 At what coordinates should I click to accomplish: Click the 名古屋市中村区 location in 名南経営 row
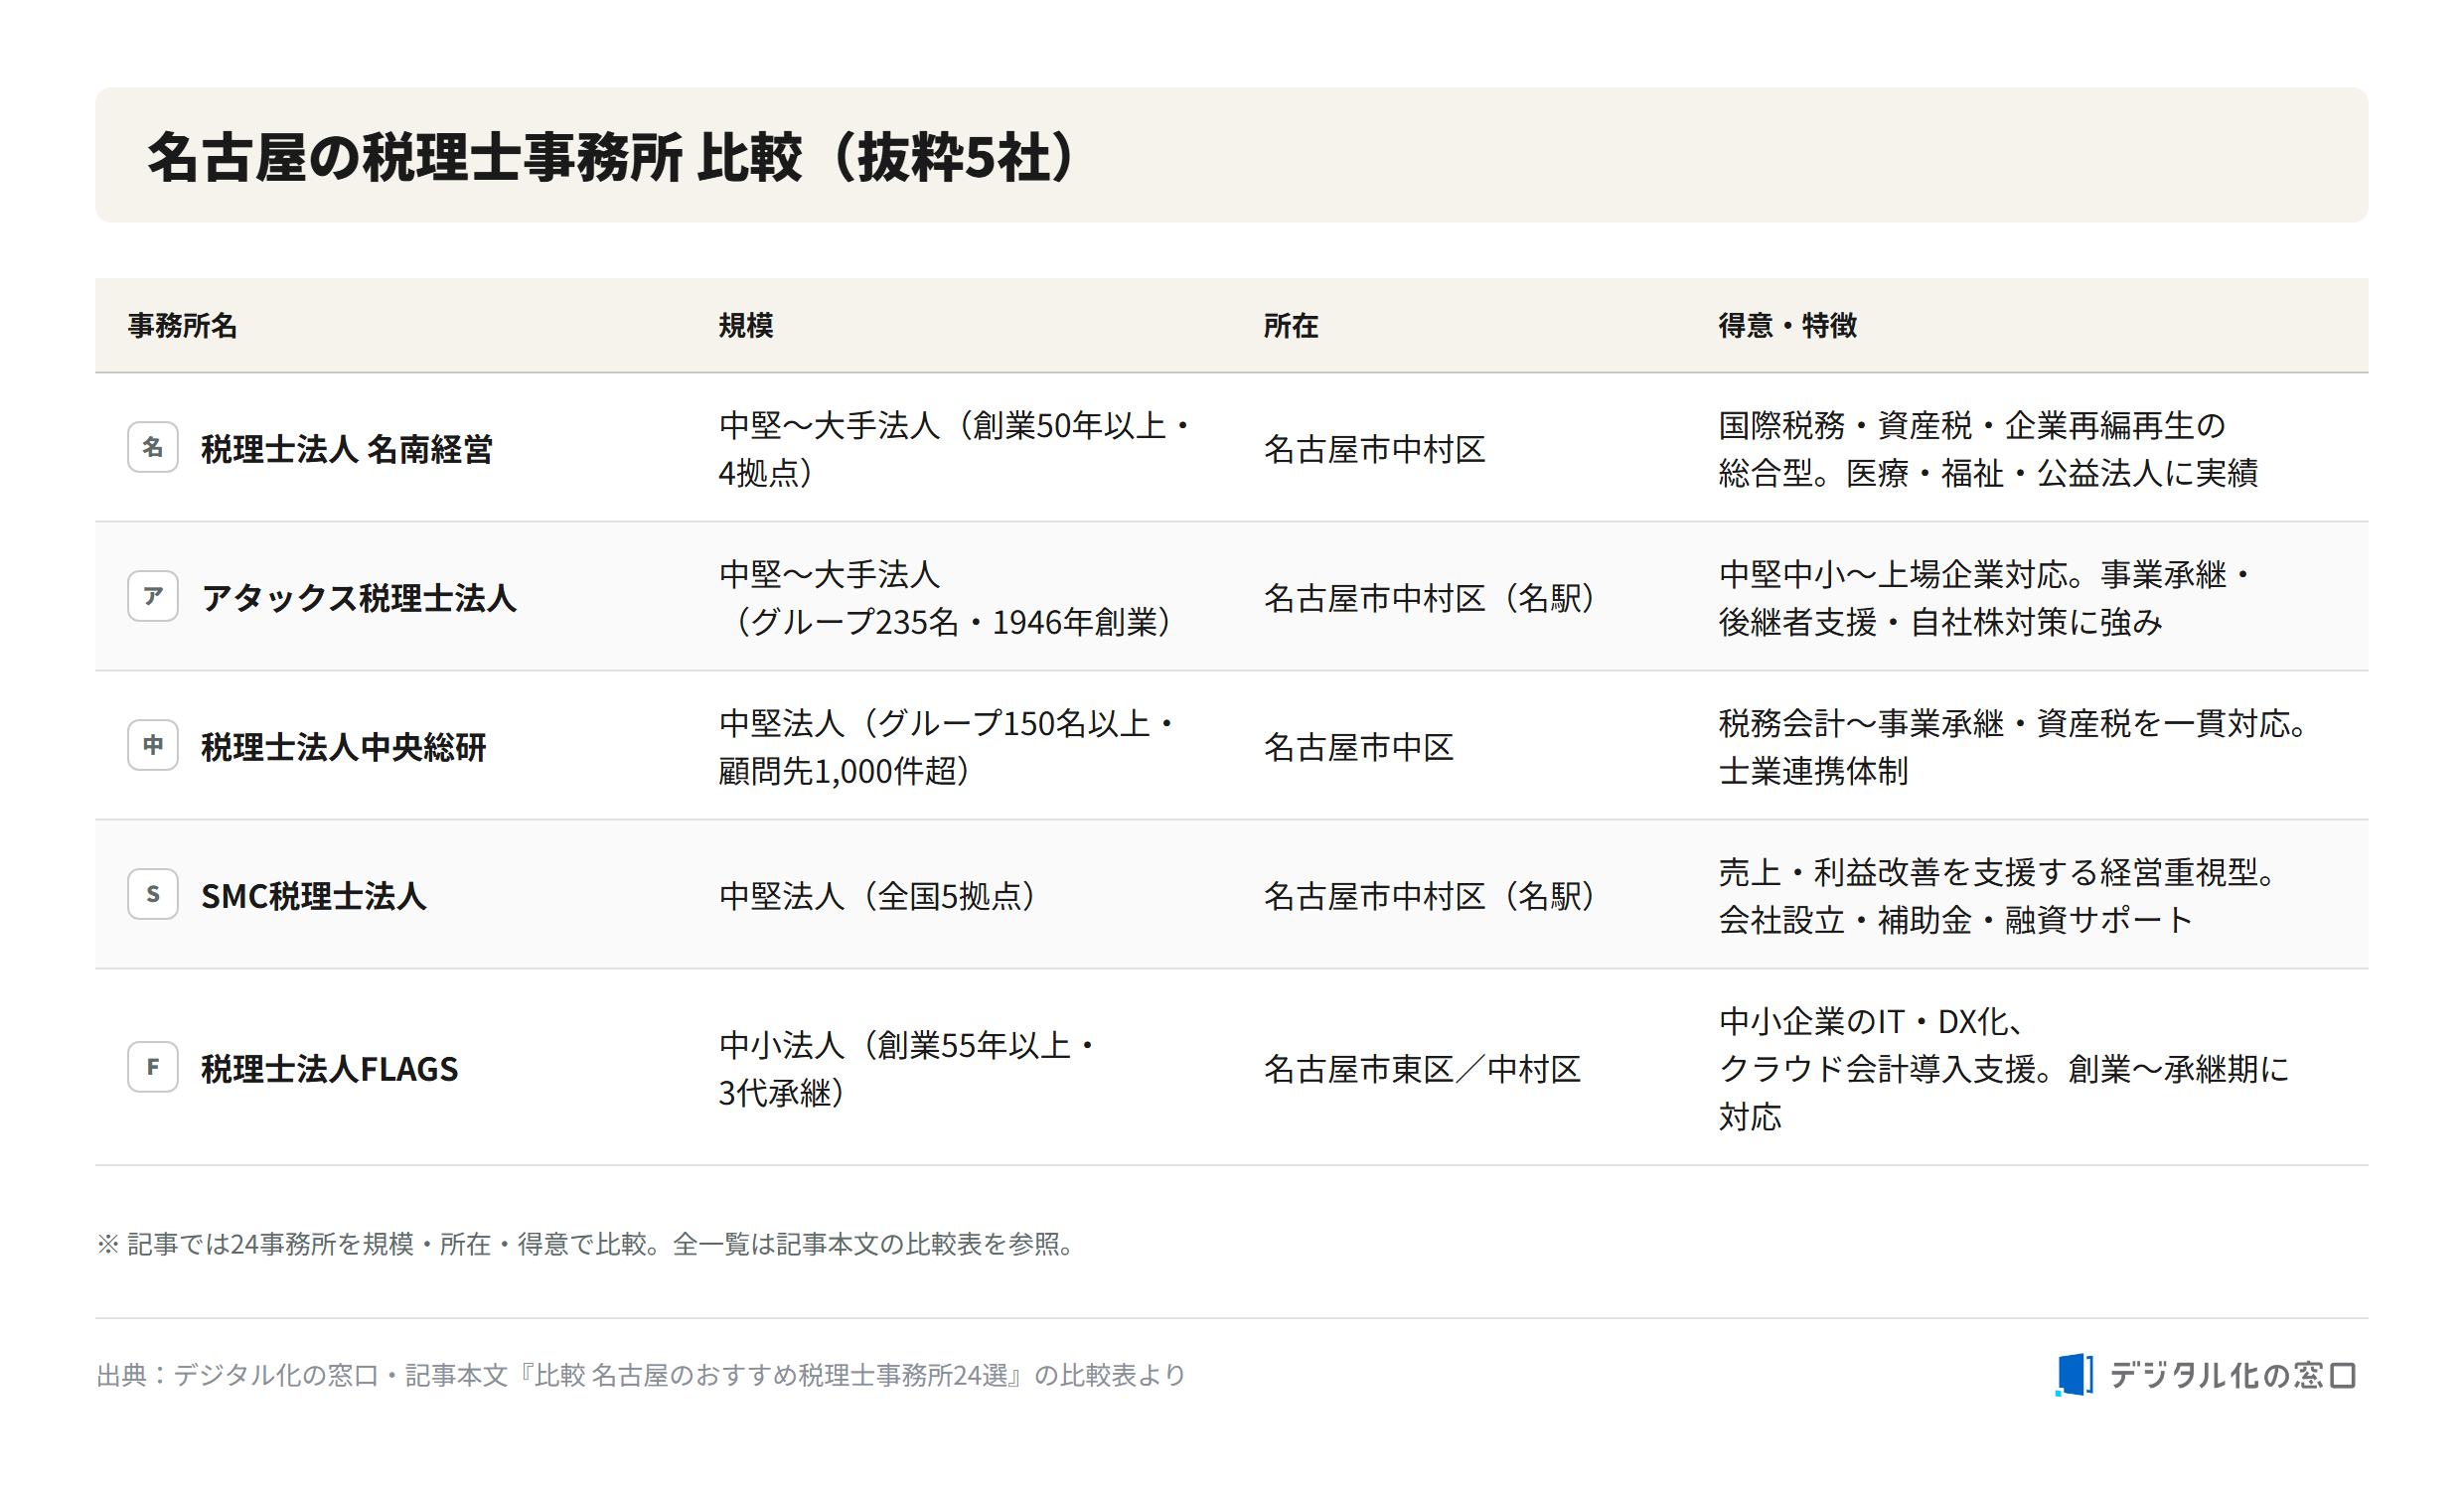[x=1375, y=449]
